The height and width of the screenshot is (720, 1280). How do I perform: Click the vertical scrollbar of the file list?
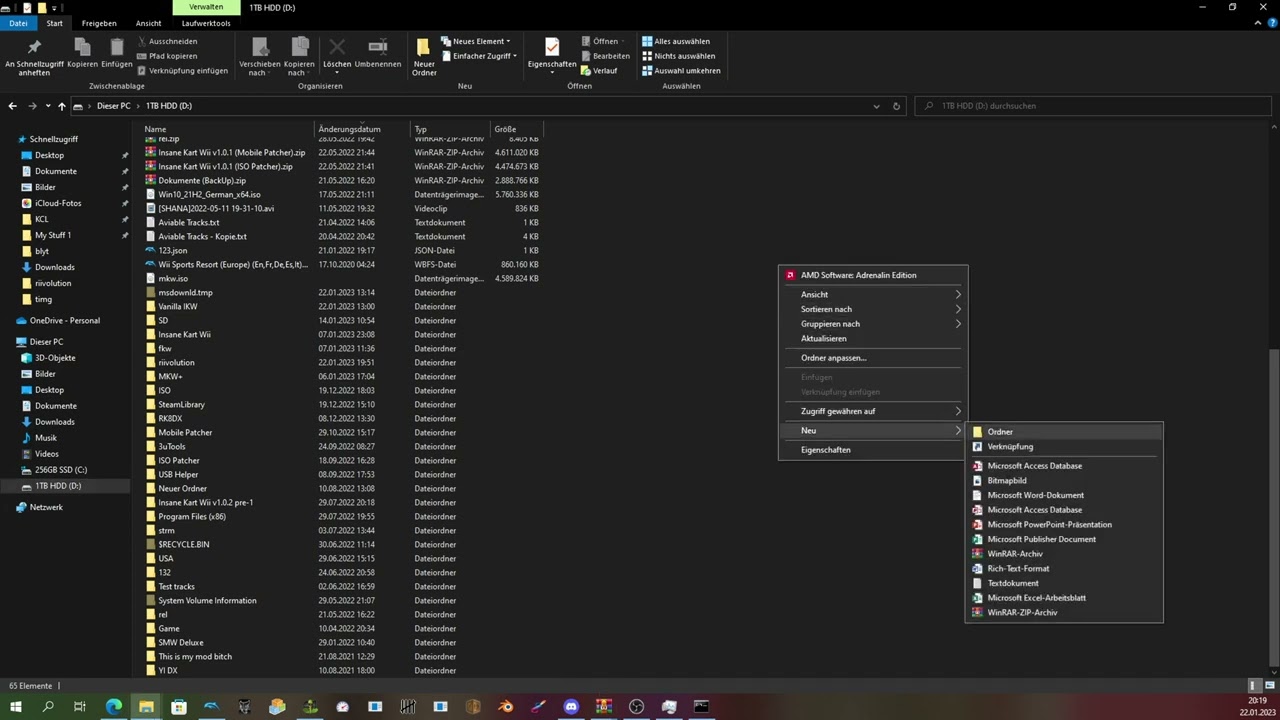(1273, 510)
